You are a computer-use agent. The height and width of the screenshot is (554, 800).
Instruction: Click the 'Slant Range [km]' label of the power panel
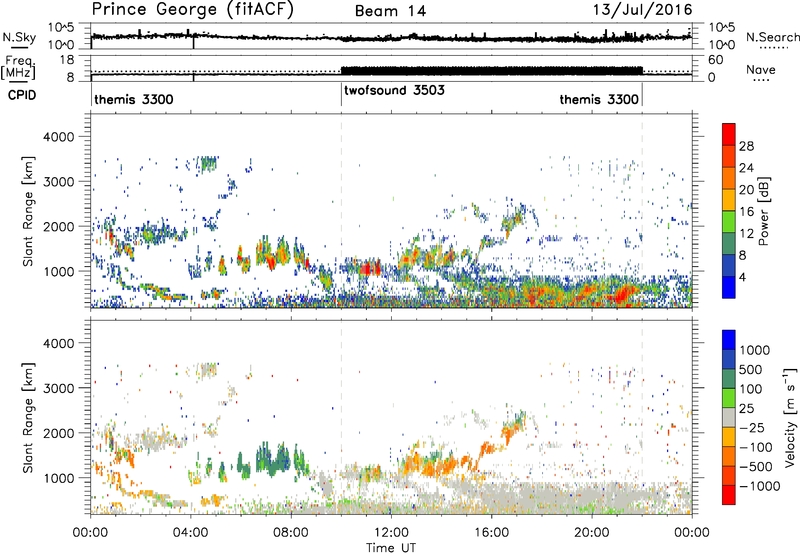(29, 211)
